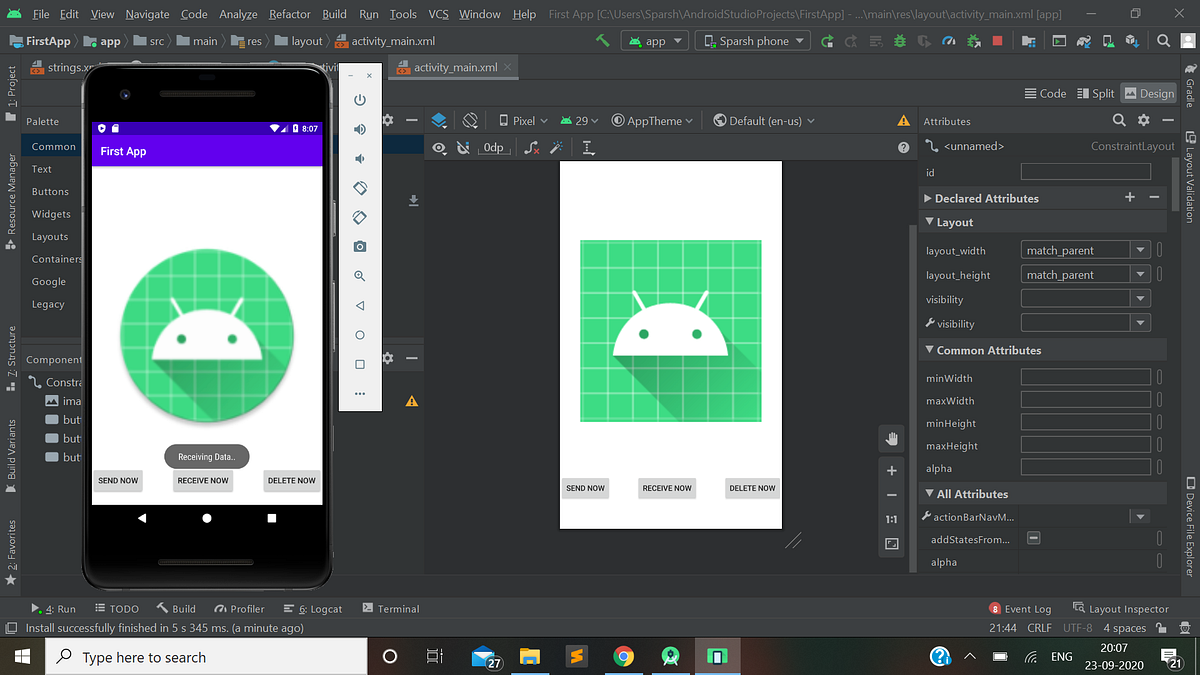
Task: Open the AppTheme selector dropdown
Action: (x=652, y=119)
